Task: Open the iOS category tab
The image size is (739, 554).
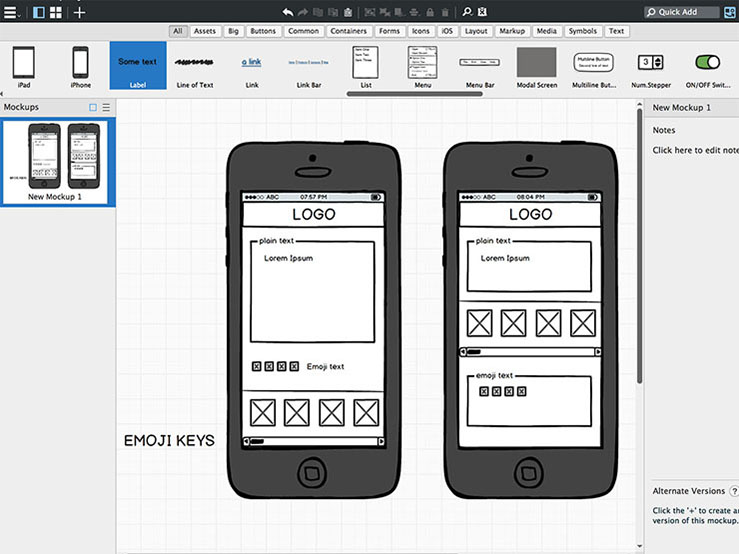Action: click(x=447, y=31)
